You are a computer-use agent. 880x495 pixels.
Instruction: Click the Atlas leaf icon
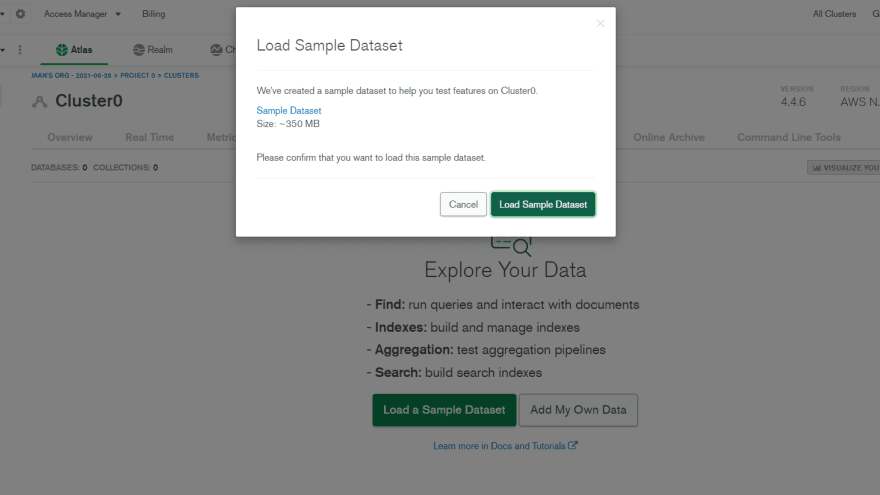pyautogui.click(x=62, y=50)
